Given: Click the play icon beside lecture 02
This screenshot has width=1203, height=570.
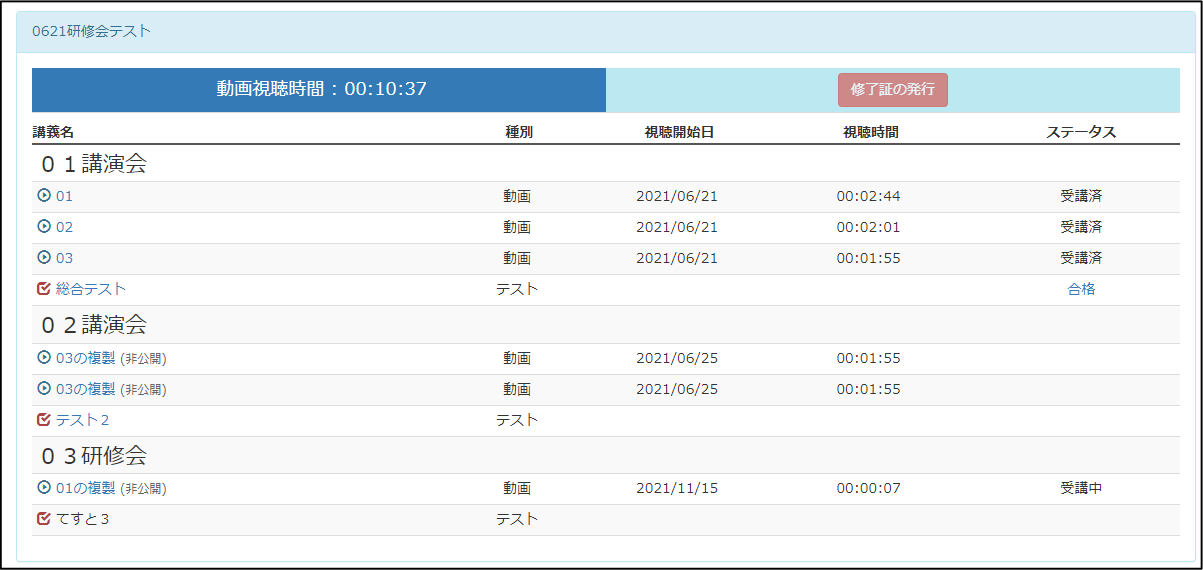Looking at the screenshot, I should click(x=43, y=227).
